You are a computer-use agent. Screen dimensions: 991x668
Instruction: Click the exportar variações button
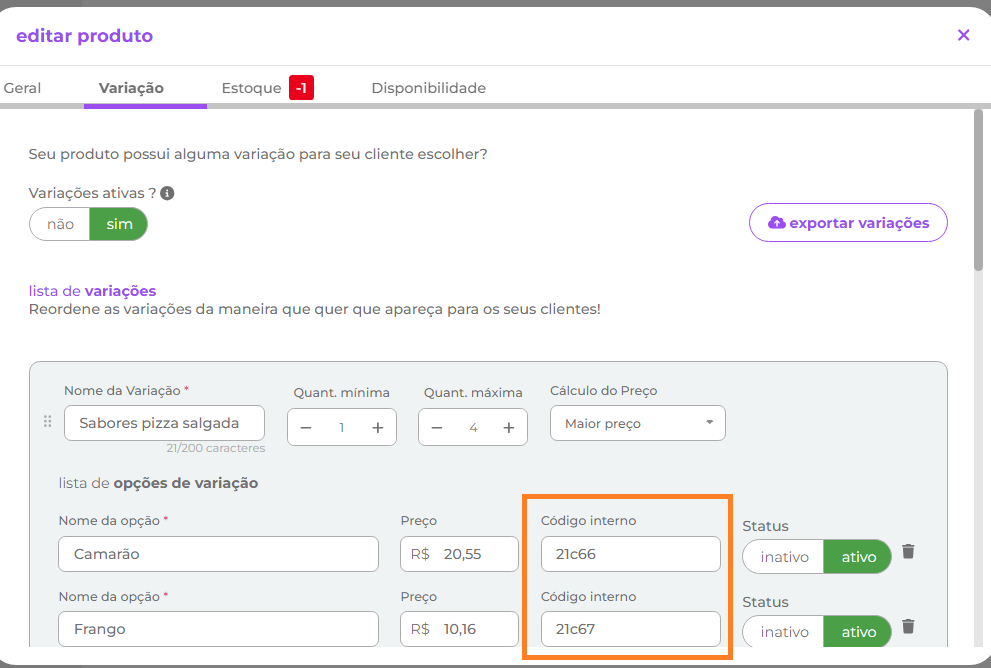point(848,223)
